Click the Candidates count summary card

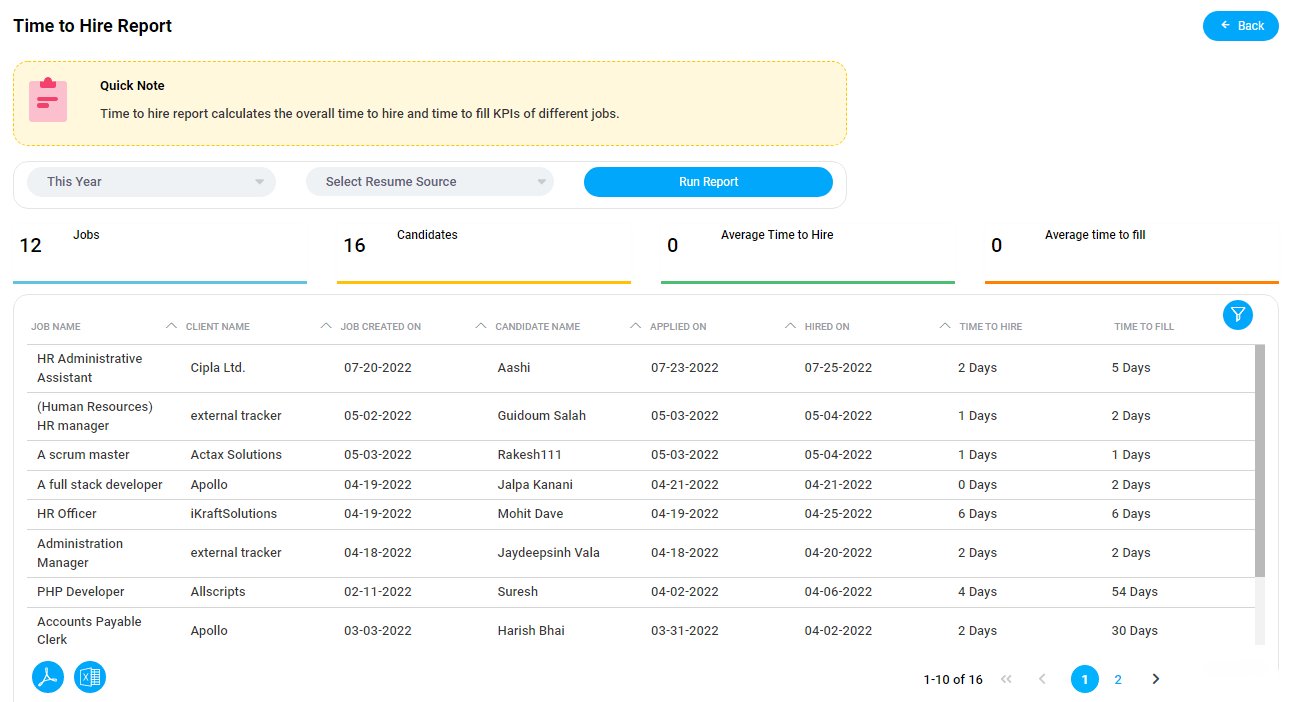(x=484, y=255)
